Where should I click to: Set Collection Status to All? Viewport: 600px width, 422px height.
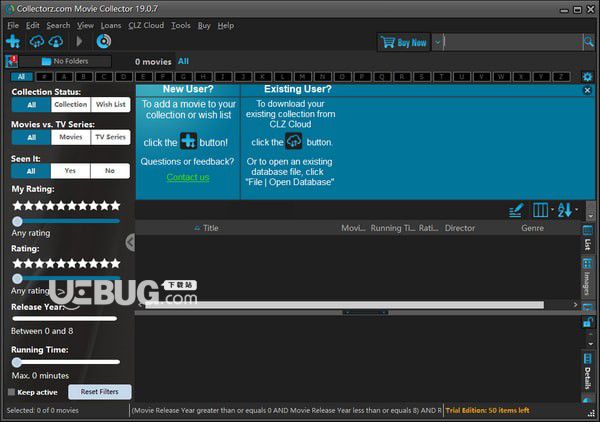[x=31, y=104]
